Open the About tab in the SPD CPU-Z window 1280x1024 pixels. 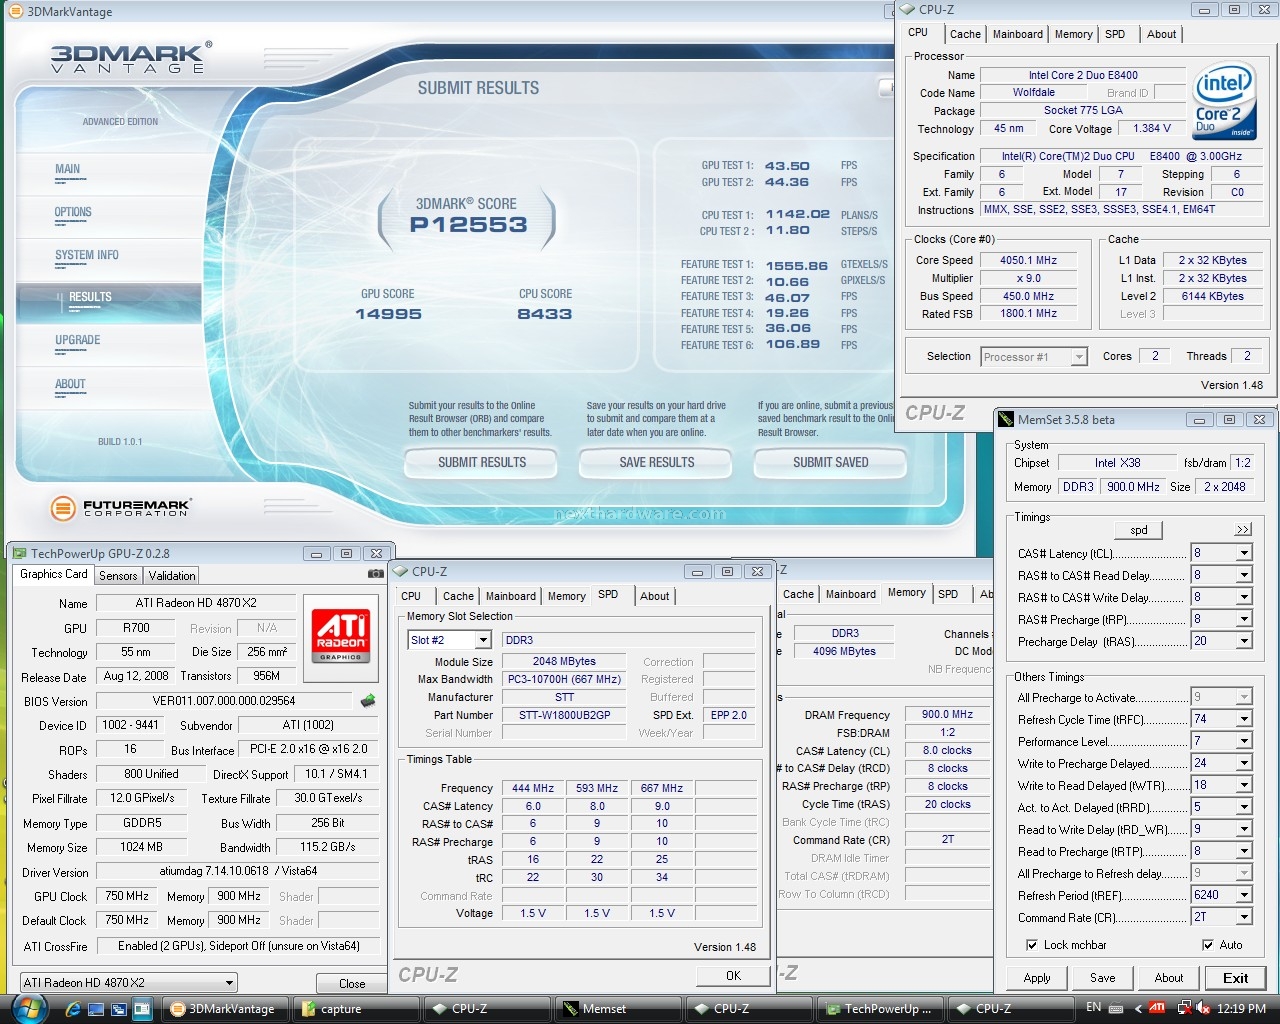coord(655,596)
